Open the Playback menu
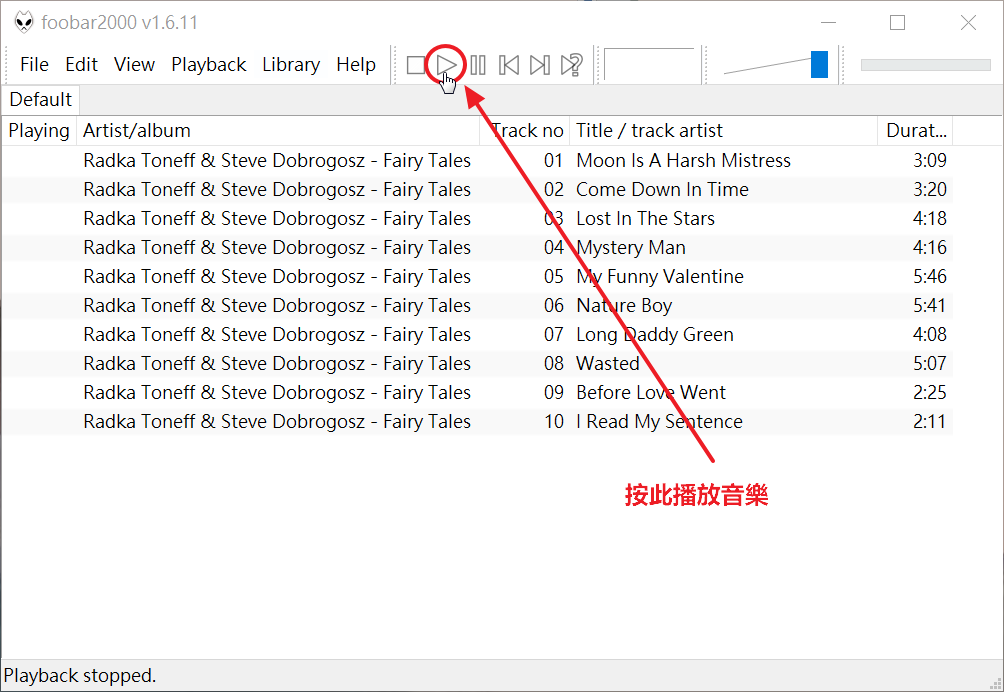Image resolution: width=1004 pixels, height=692 pixels. [x=209, y=65]
